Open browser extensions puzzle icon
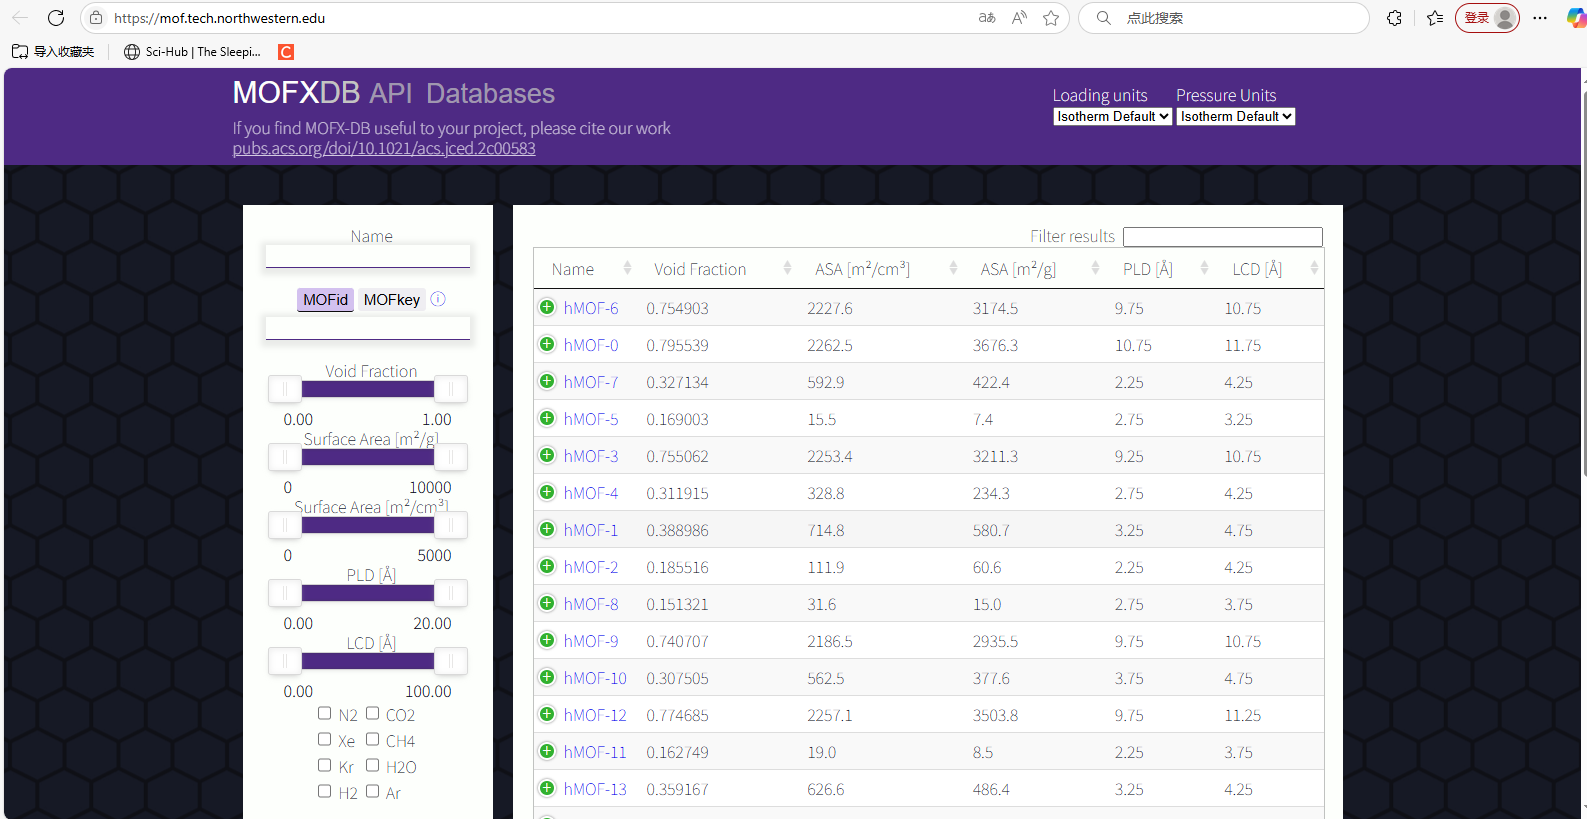This screenshot has height=819, width=1587. 1394,18
